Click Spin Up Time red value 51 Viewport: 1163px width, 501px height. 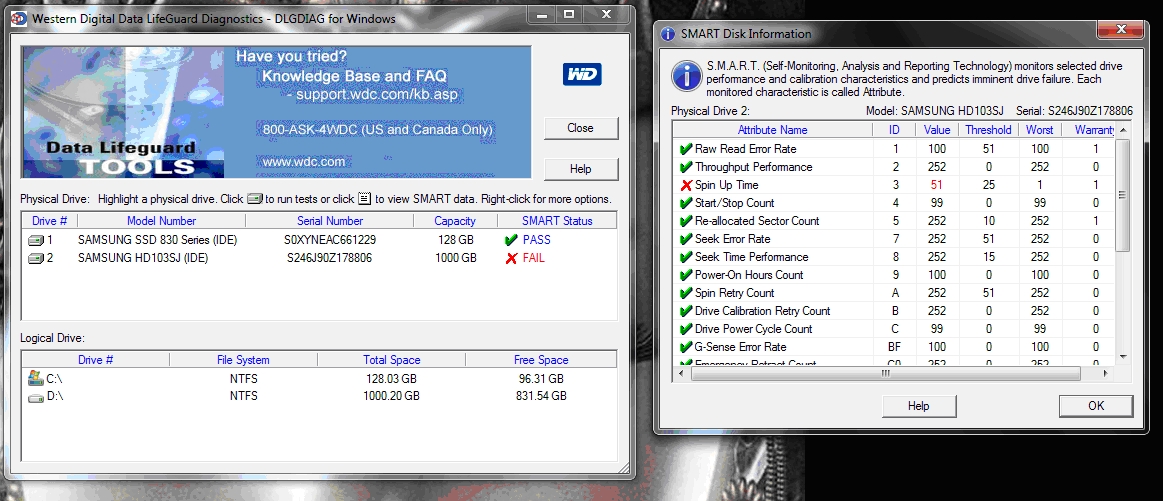[937, 185]
